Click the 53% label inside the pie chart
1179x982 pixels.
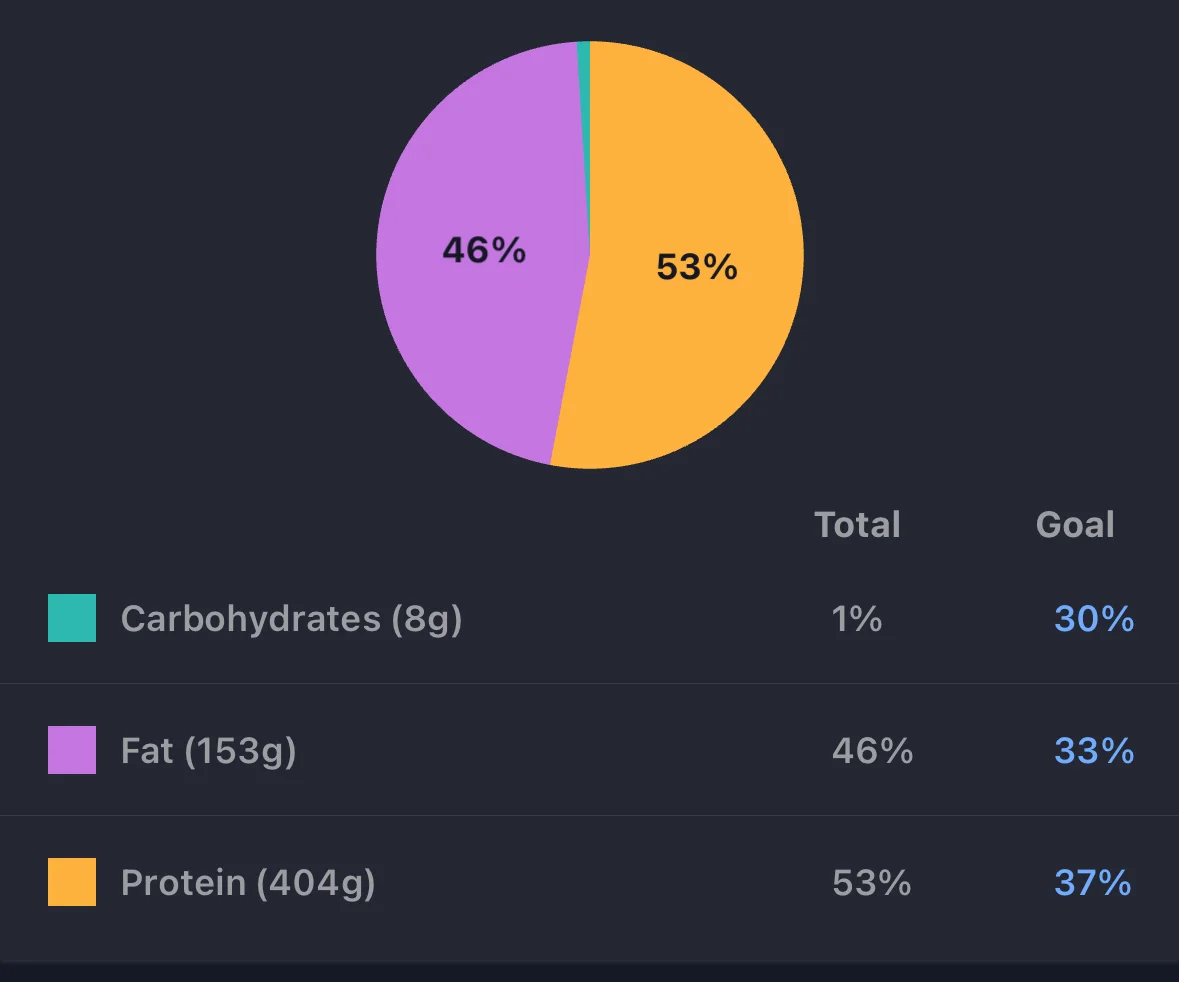tap(697, 267)
